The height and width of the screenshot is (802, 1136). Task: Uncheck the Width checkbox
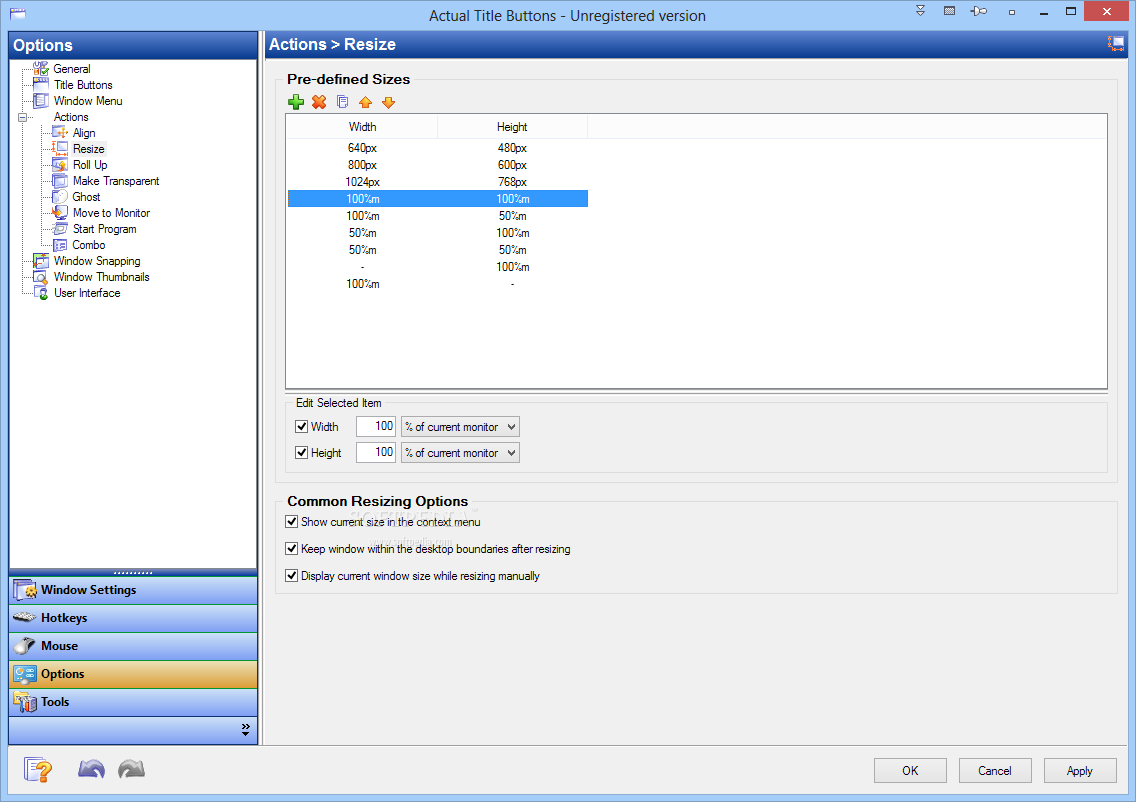point(301,427)
